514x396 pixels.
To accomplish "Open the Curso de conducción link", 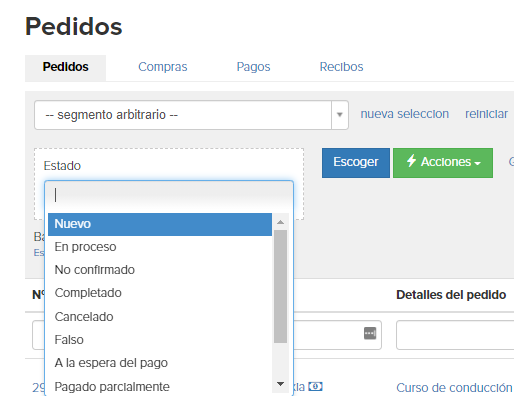I will pos(454,388).
